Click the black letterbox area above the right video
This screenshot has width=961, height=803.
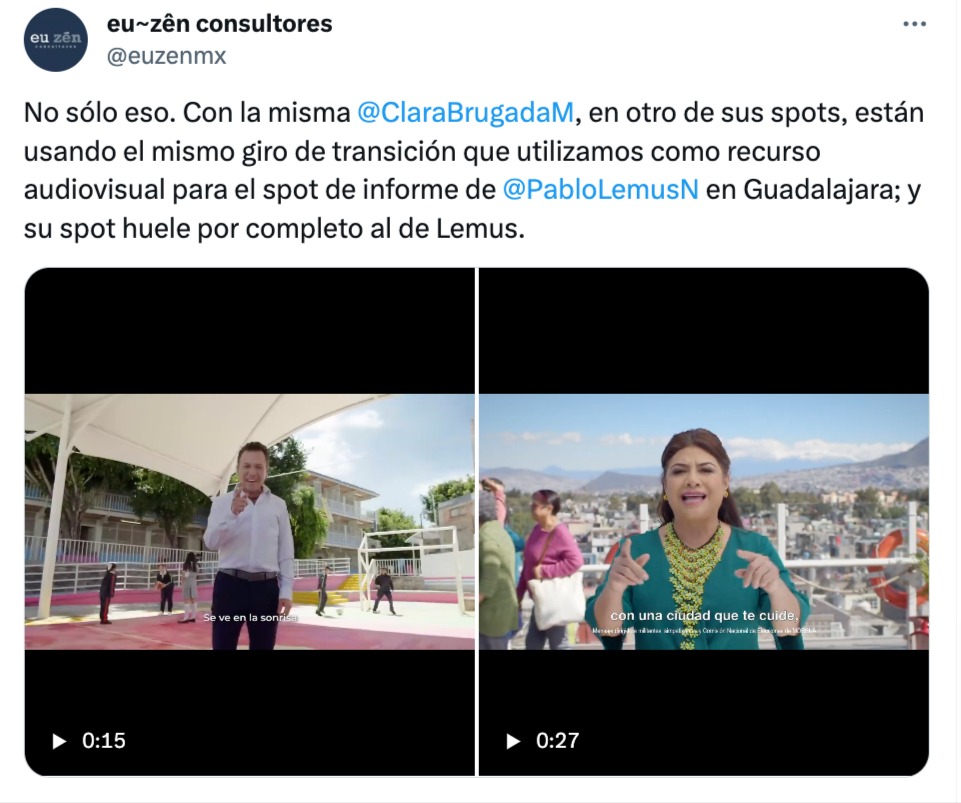click(x=704, y=331)
